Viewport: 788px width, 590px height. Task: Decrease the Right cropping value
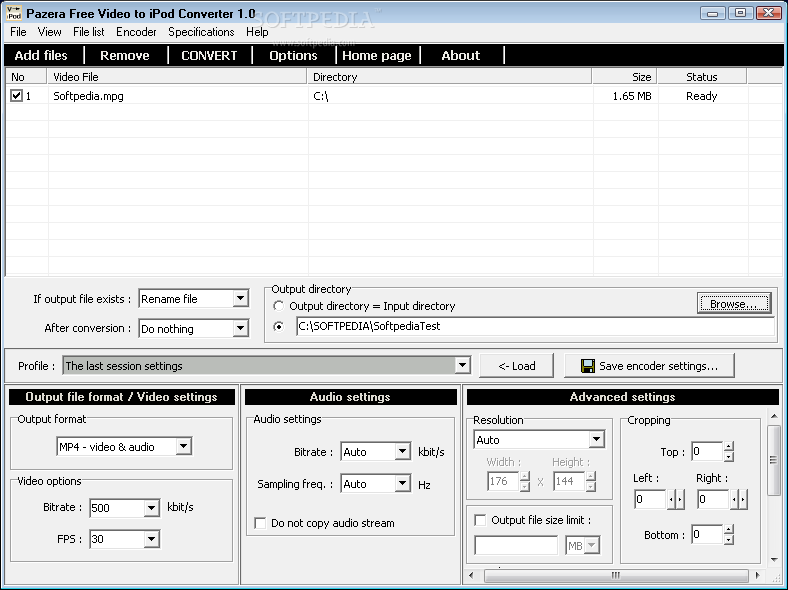pos(734,500)
